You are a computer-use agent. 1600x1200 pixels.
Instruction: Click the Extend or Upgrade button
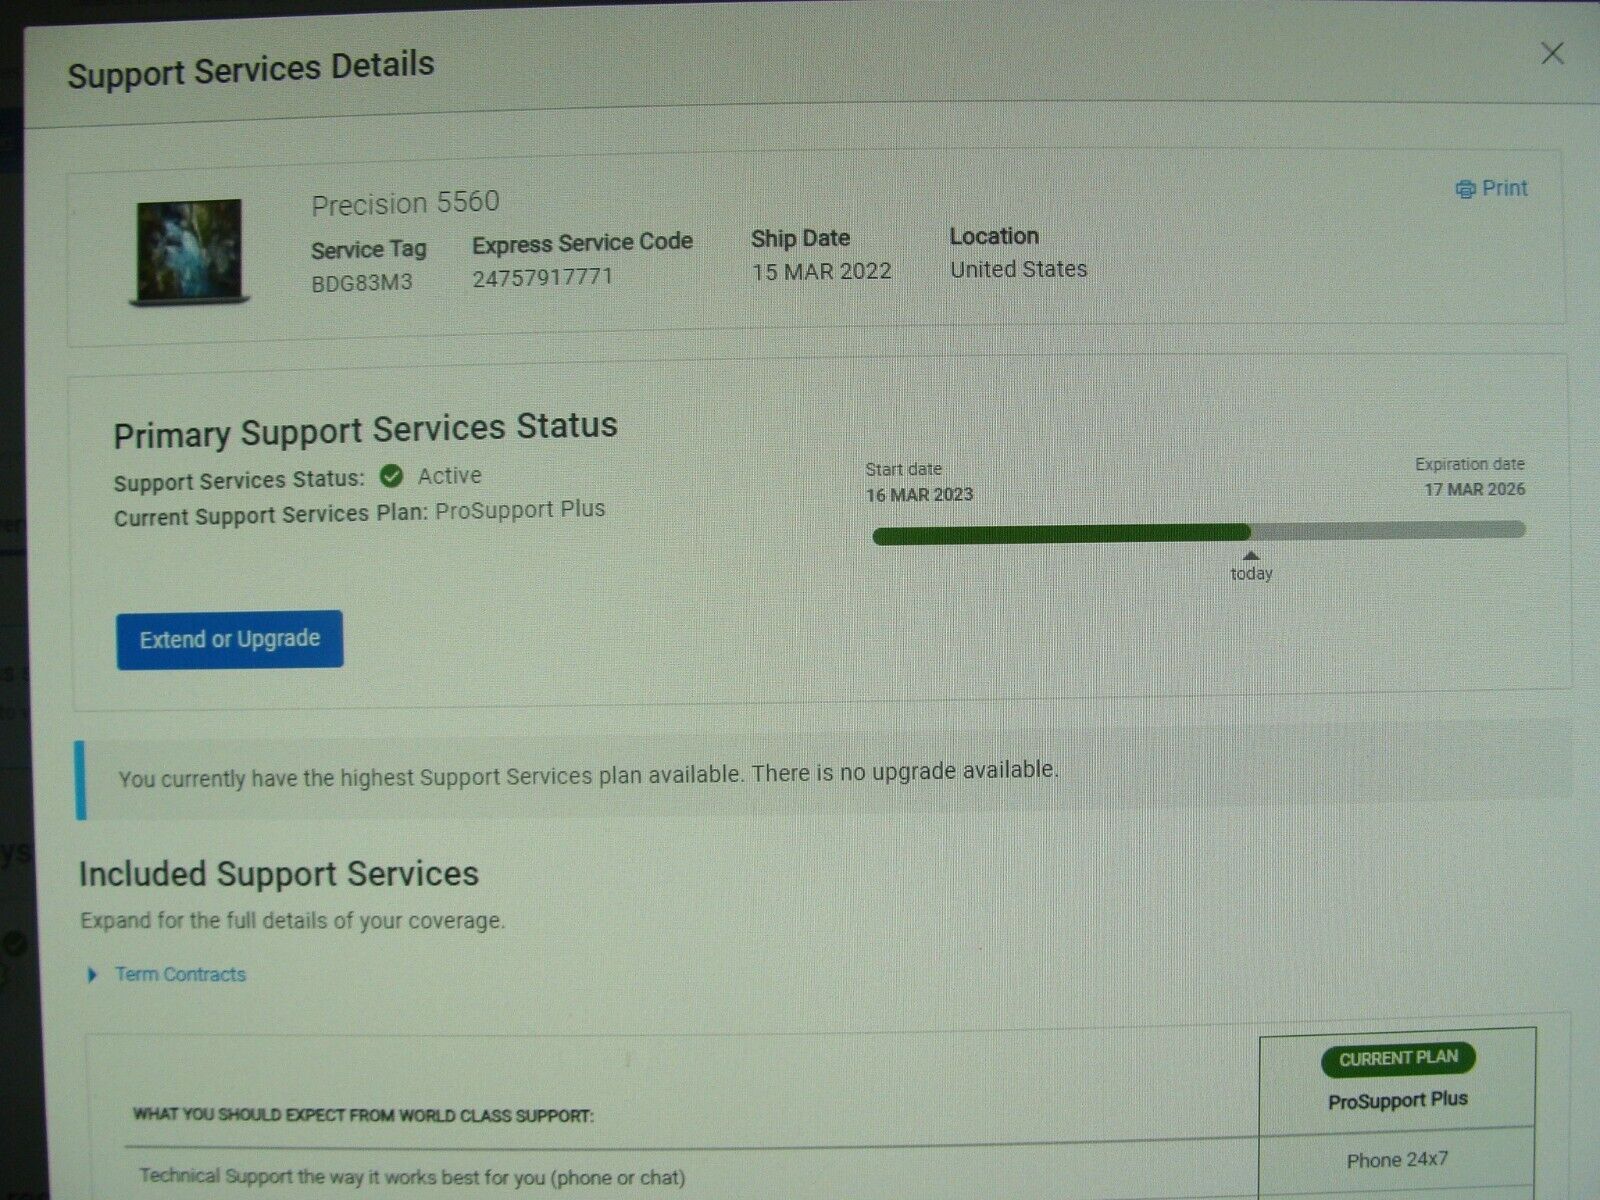[229, 639]
